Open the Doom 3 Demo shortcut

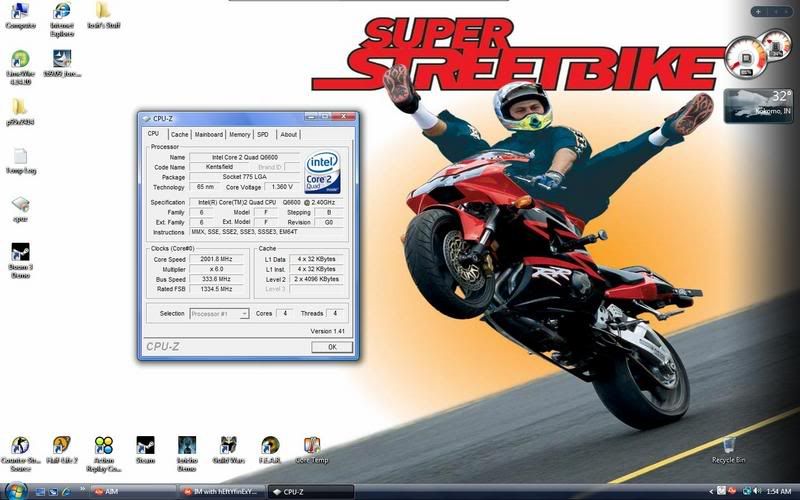20,253
